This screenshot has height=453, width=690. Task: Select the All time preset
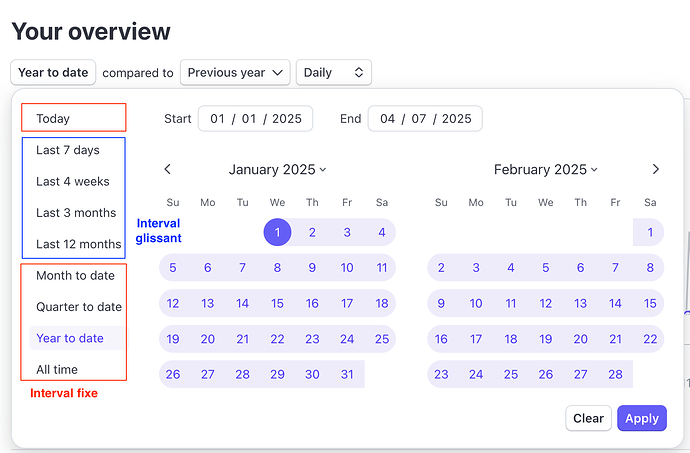pyautogui.click(x=56, y=370)
